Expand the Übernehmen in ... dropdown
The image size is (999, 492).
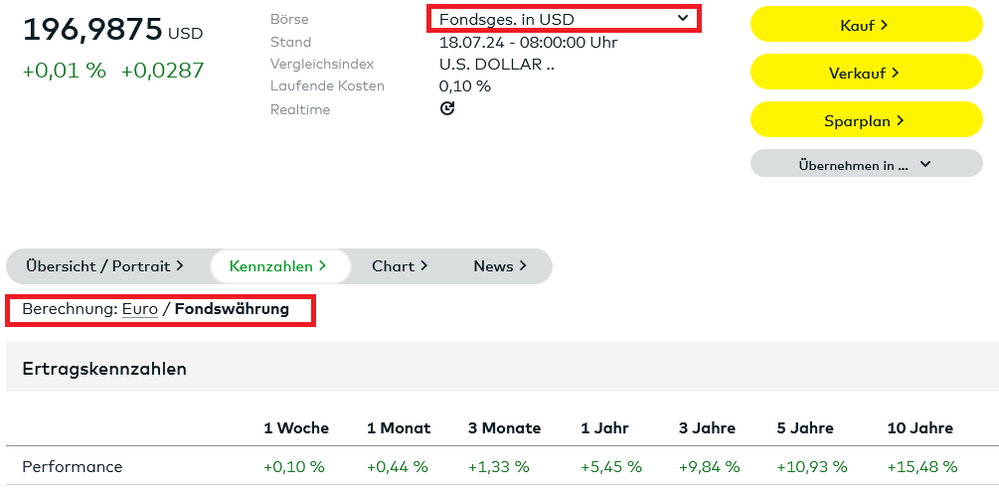click(x=866, y=165)
